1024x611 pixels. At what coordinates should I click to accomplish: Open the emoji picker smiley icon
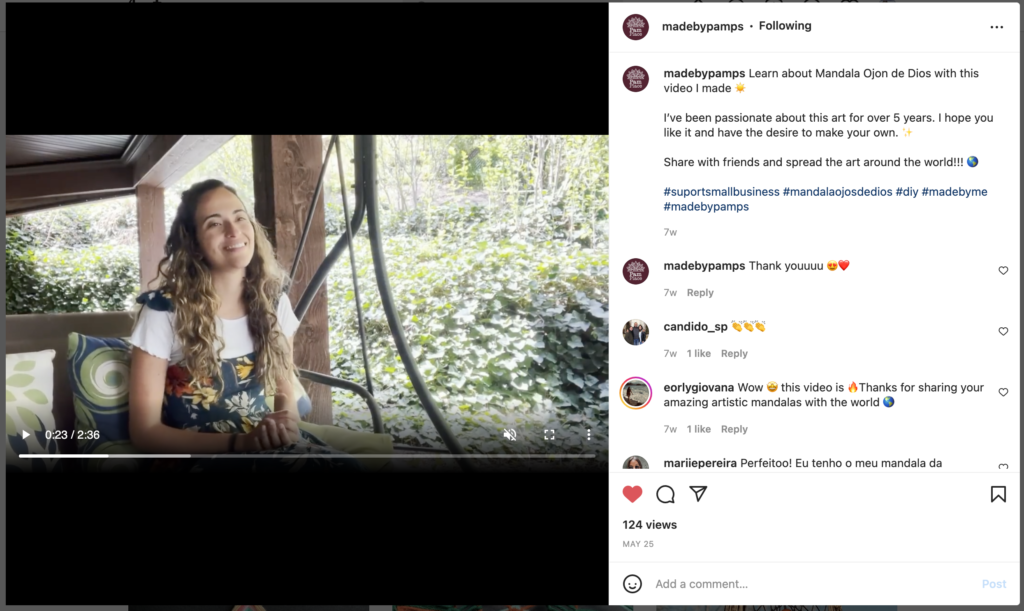[x=632, y=583]
